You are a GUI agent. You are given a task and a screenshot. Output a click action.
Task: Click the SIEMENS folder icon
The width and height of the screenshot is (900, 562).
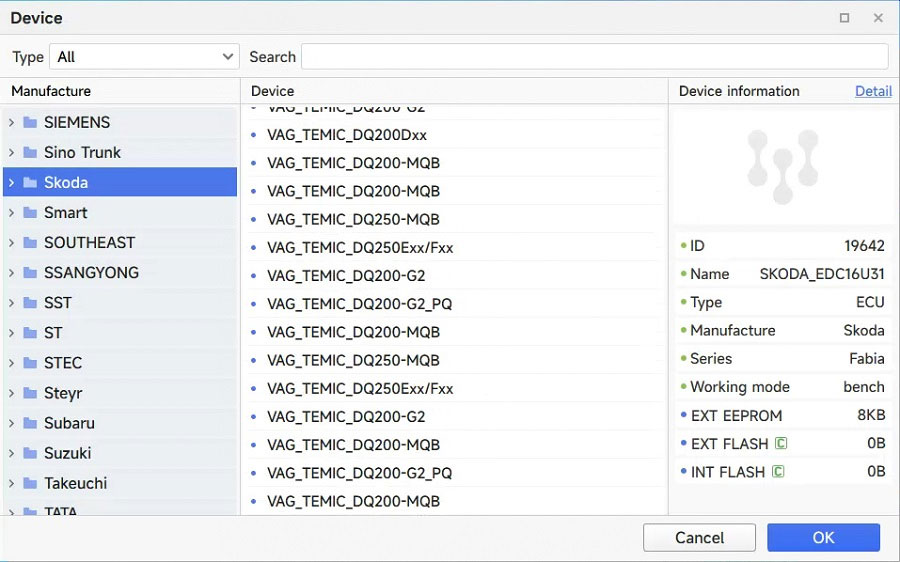pyautogui.click(x=30, y=123)
